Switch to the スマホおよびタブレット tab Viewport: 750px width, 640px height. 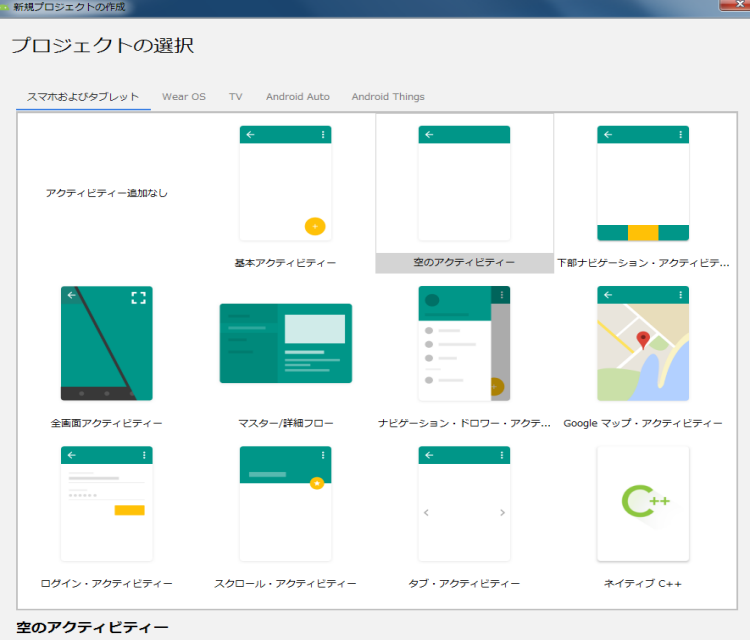[x=83, y=97]
